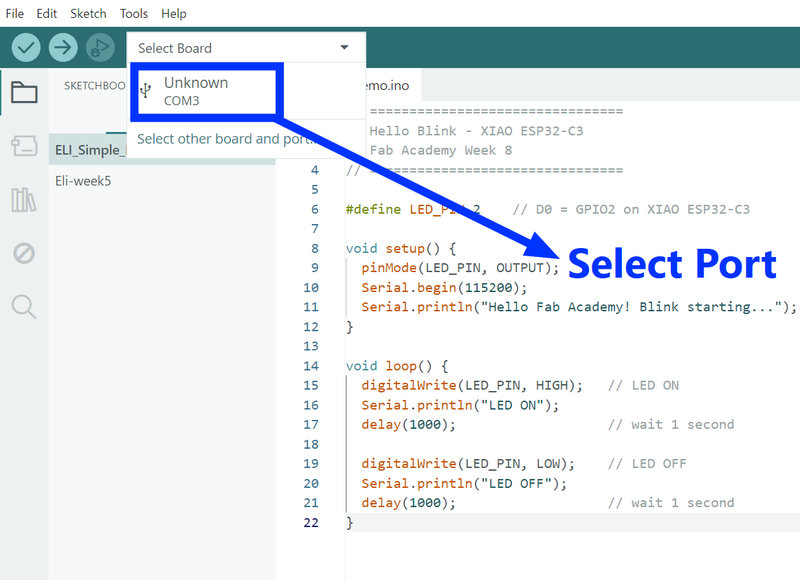Expand the Select Board dropdown arrow
800x580 pixels.
pyautogui.click(x=344, y=47)
